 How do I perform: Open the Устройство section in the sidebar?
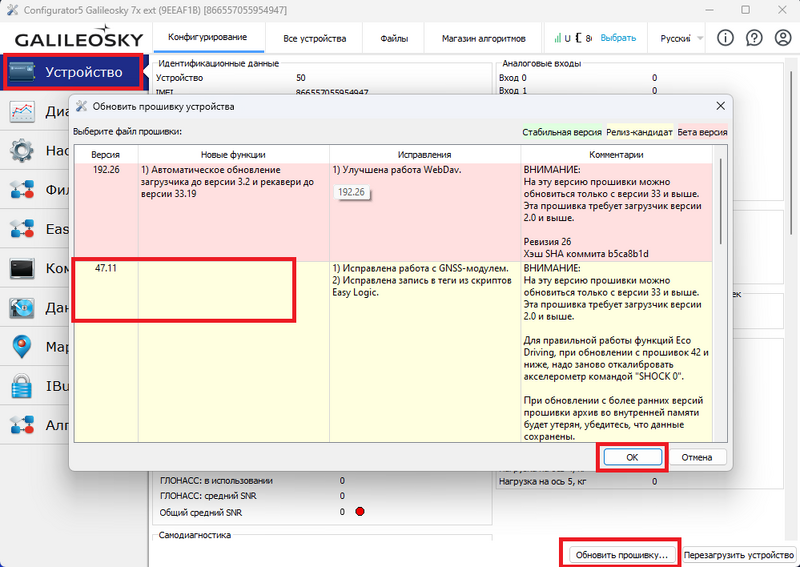[x=73, y=72]
